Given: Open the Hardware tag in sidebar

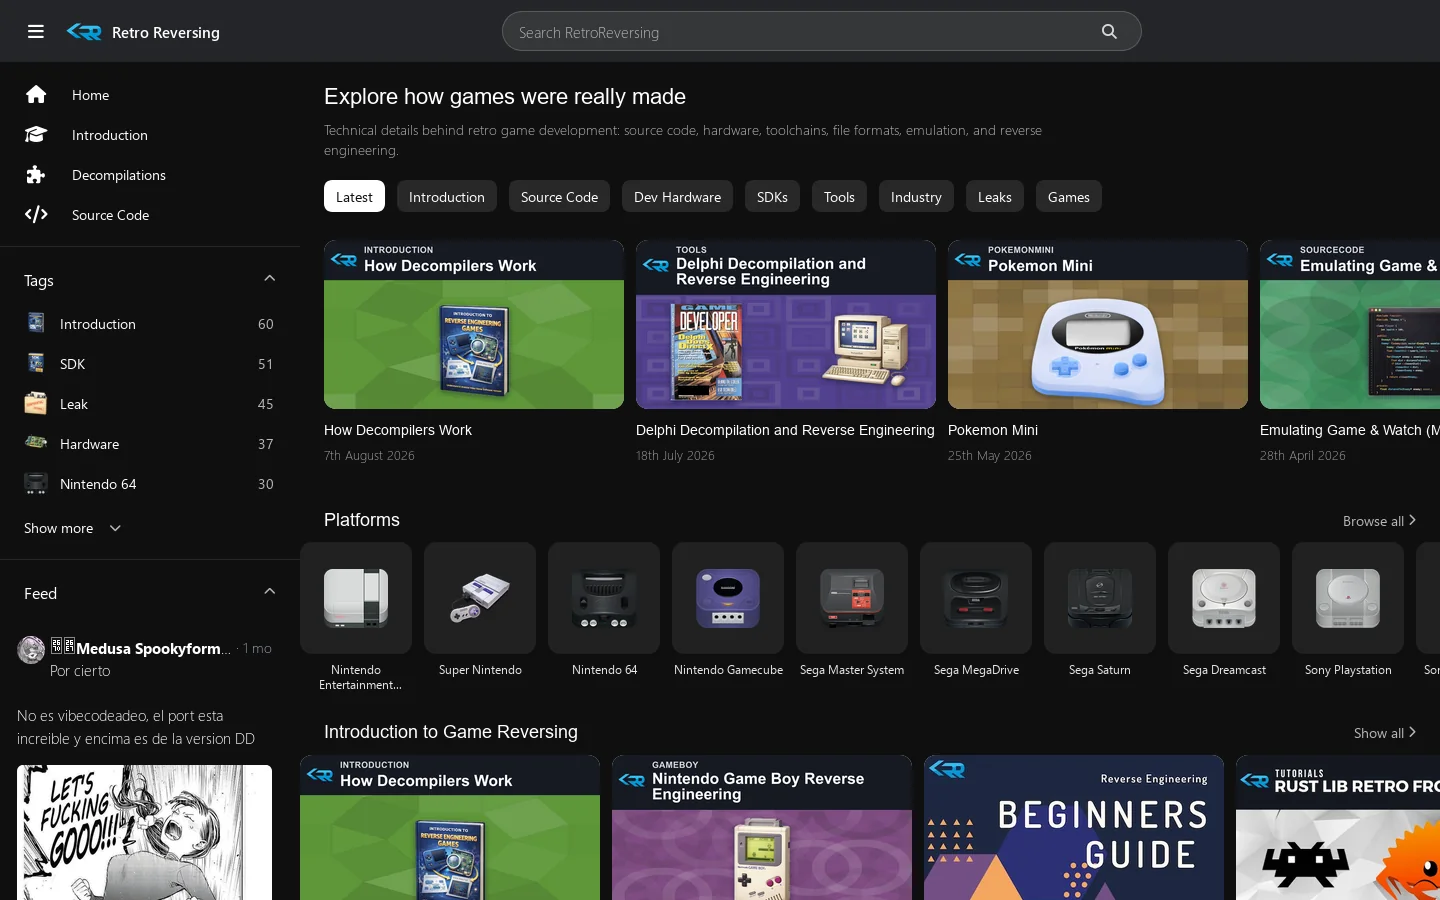Looking at the screenshot, I should [x=149, y=444].
